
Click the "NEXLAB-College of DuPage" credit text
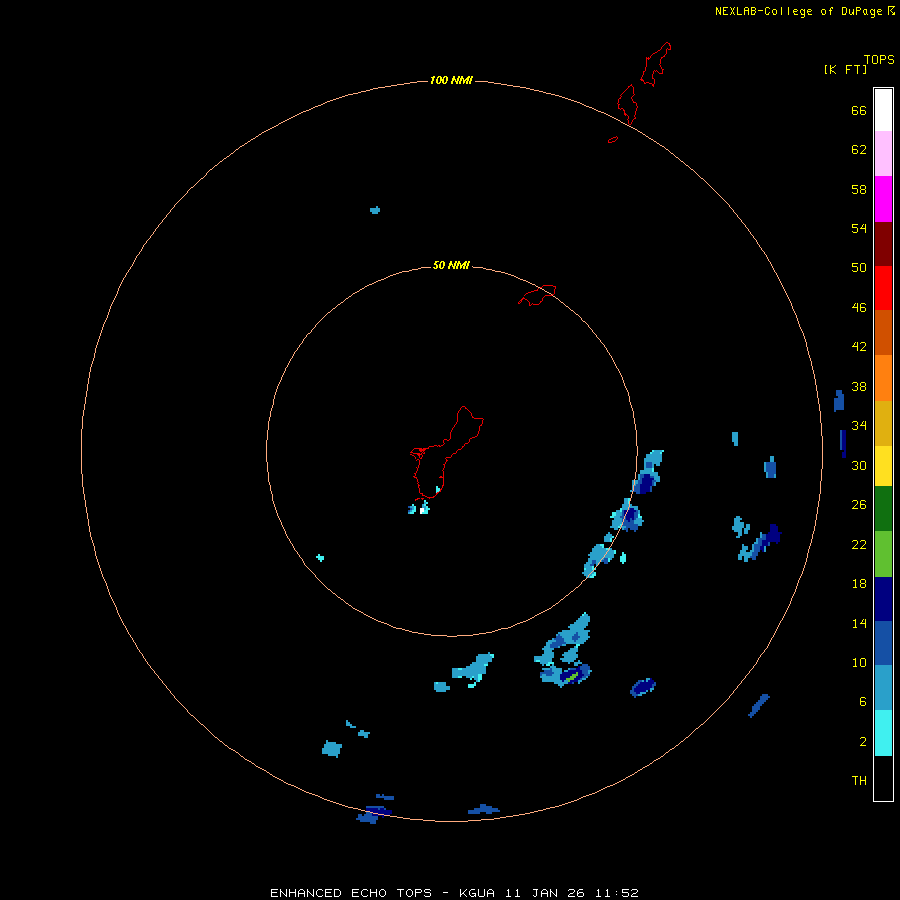click(x=798, y=11)
